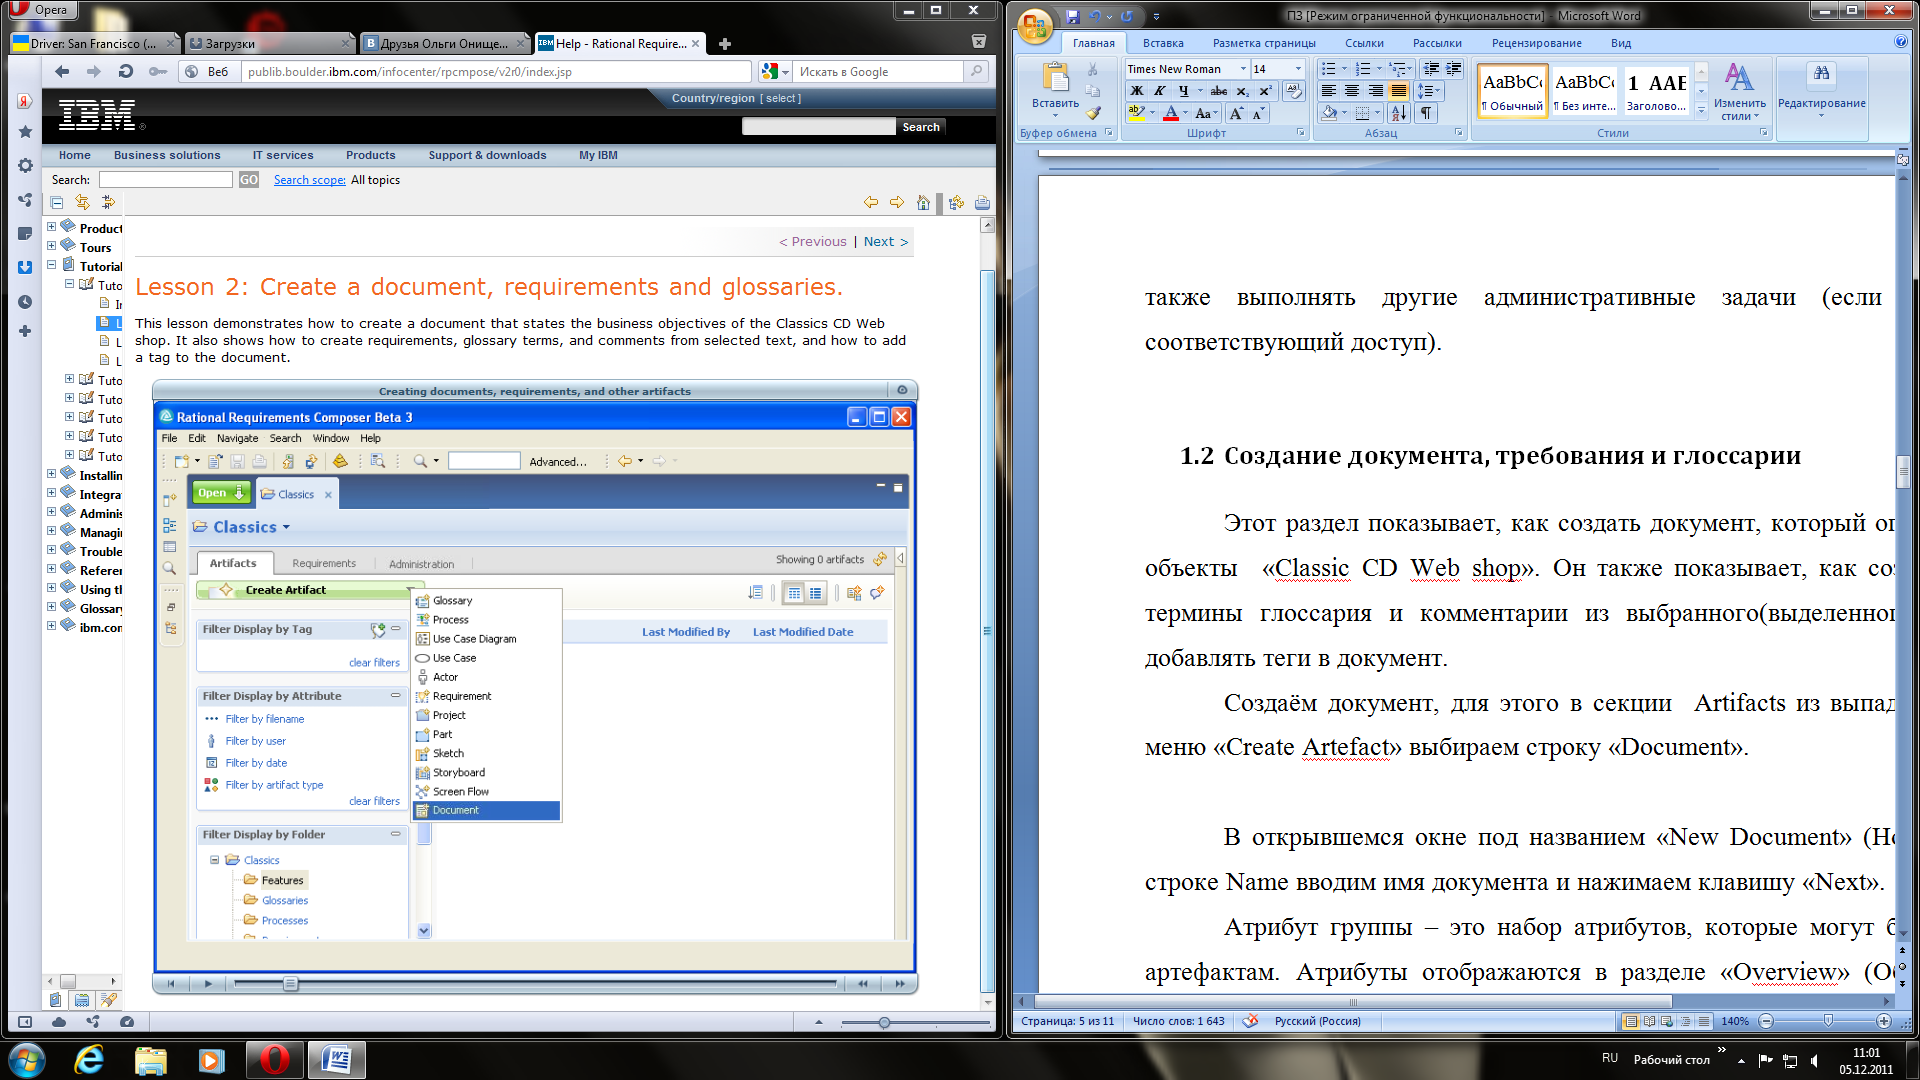The image size is (1920, 1080).
Task: Click the Next link in help page
Action: click(885, 241)
